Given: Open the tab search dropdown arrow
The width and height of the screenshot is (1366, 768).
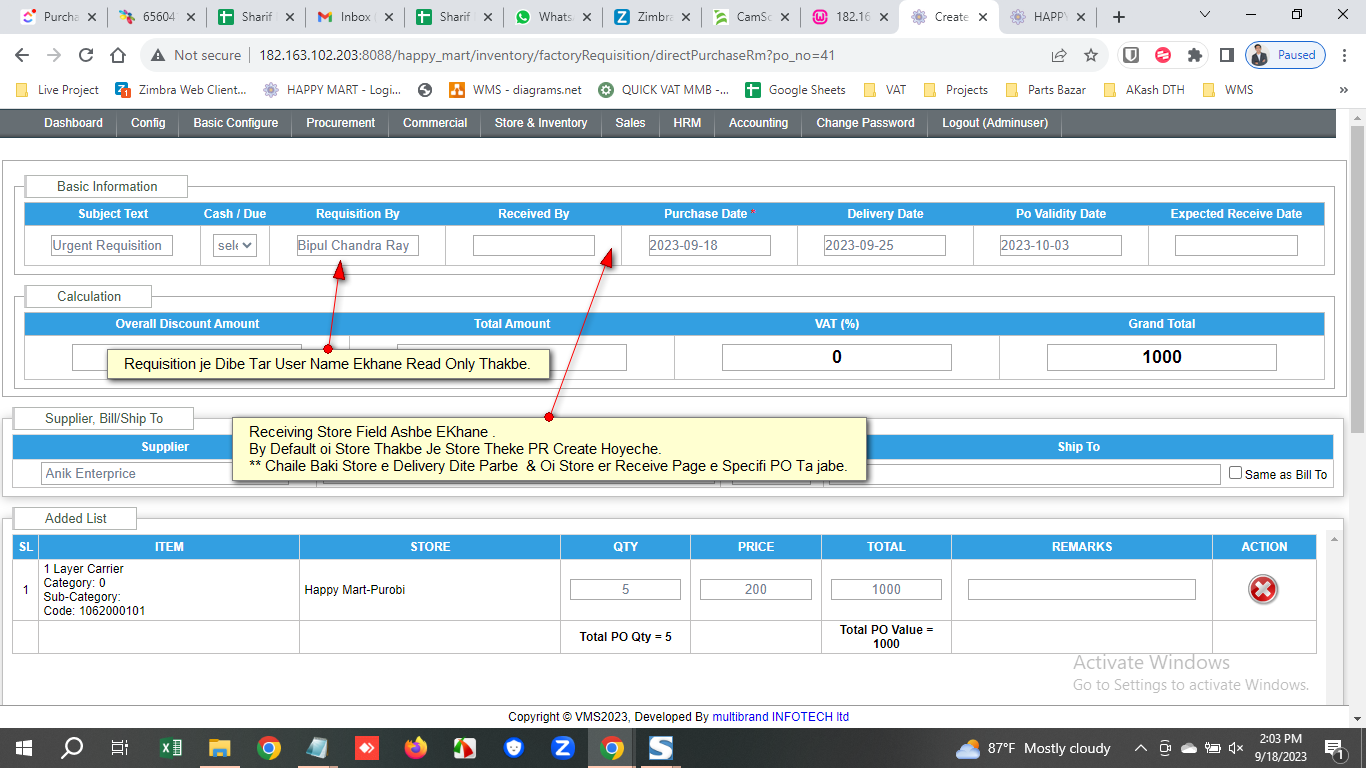Looking at the screenshot, I should pyautogui.click(x=1205, y=15).
